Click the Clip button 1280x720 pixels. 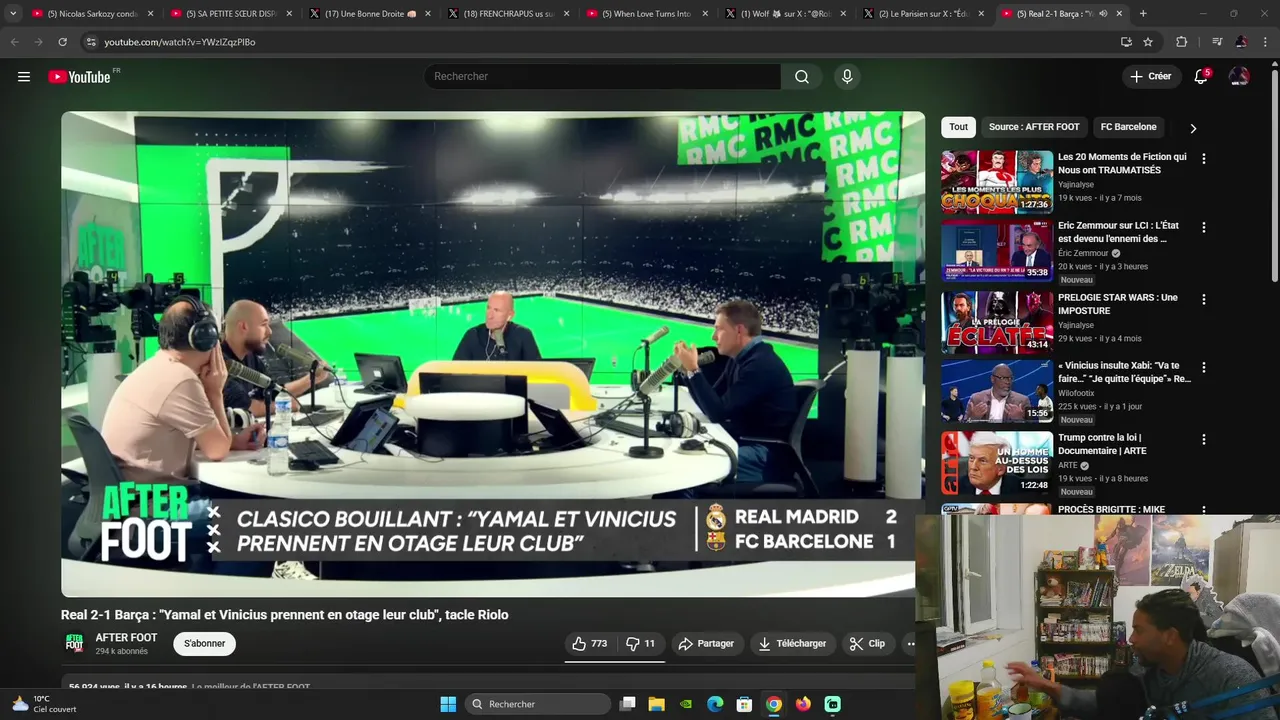coord(867,643)
